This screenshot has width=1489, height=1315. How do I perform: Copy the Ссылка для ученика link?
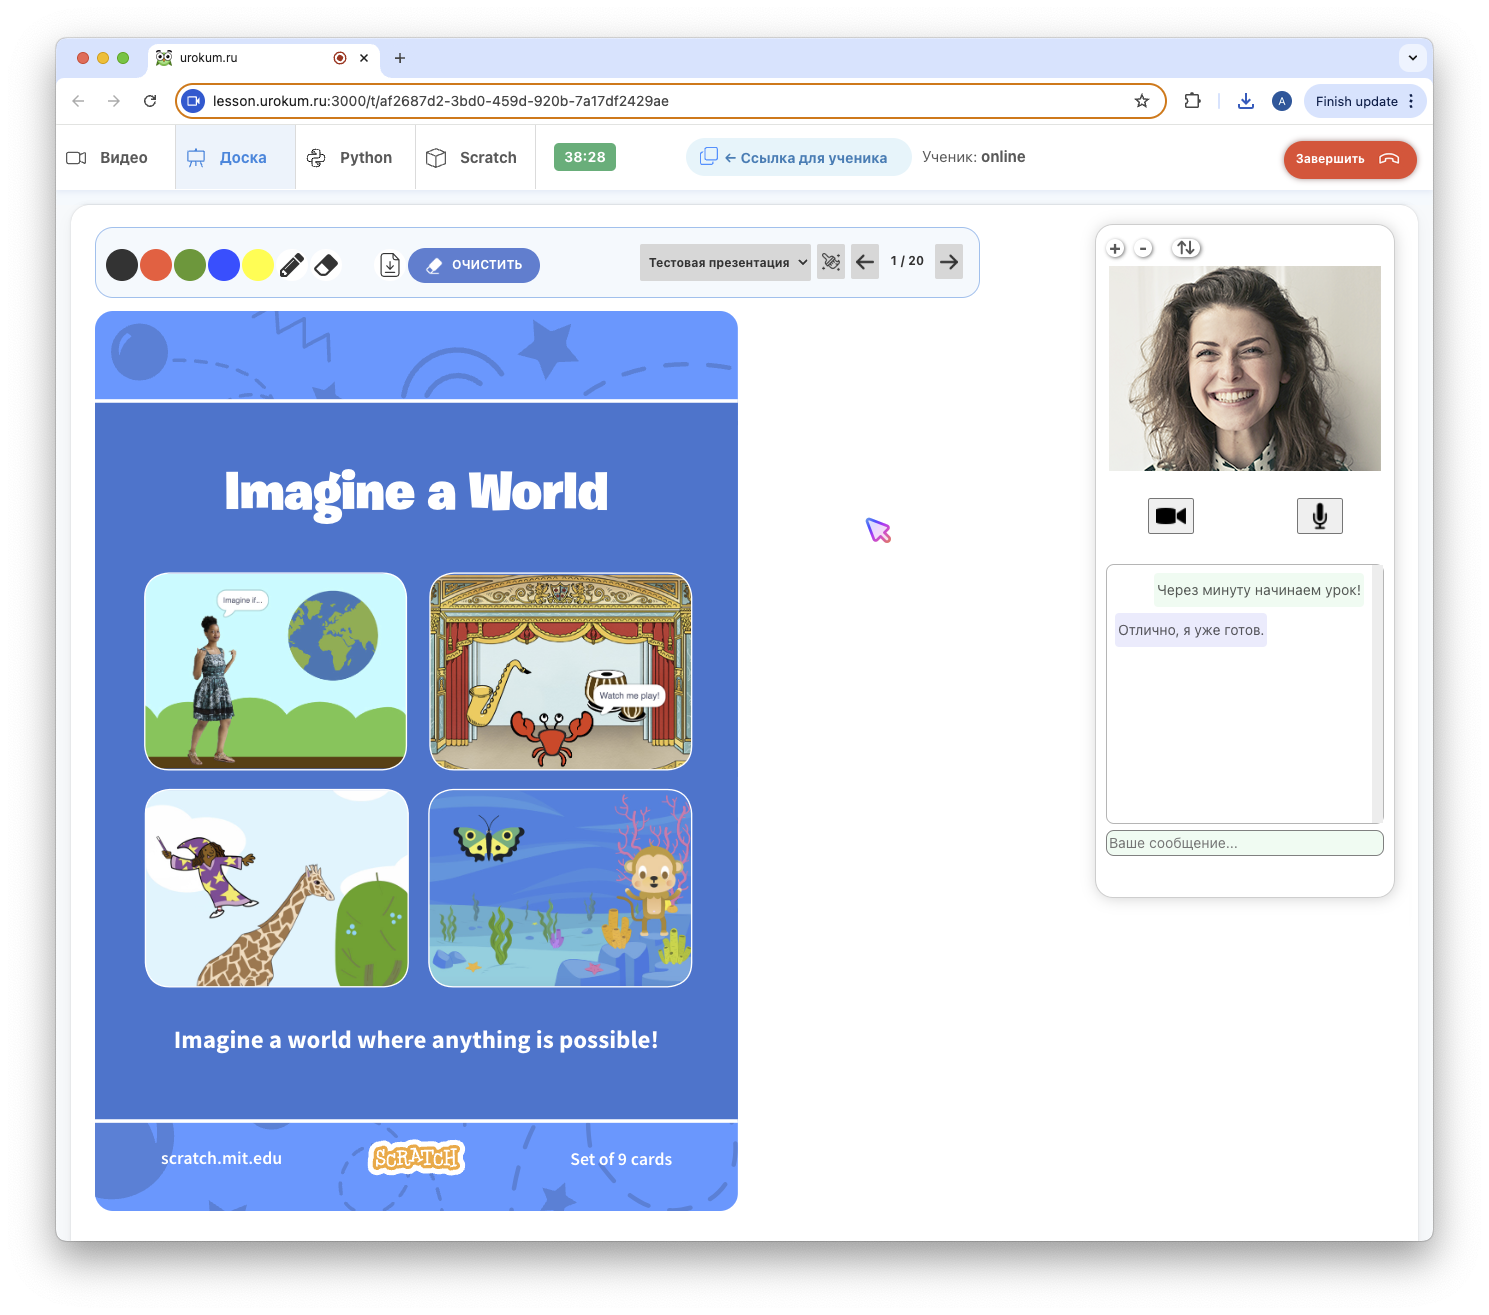tap(798, 158)
